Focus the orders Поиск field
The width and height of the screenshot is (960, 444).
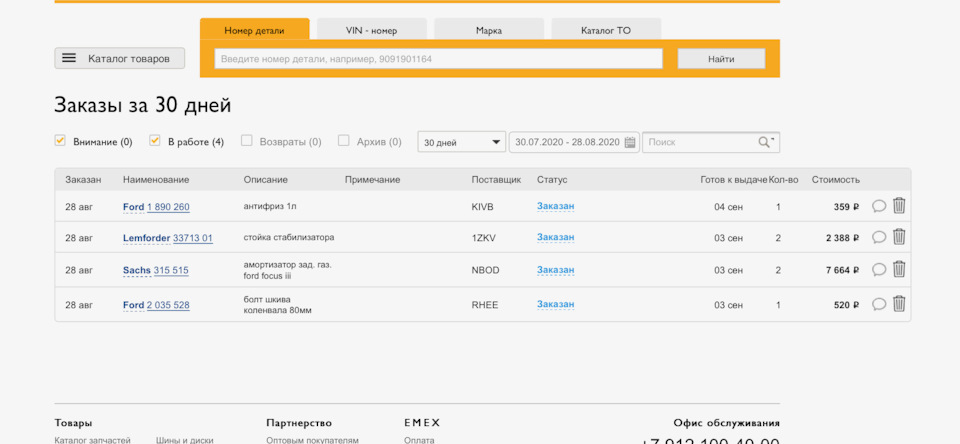711,142
